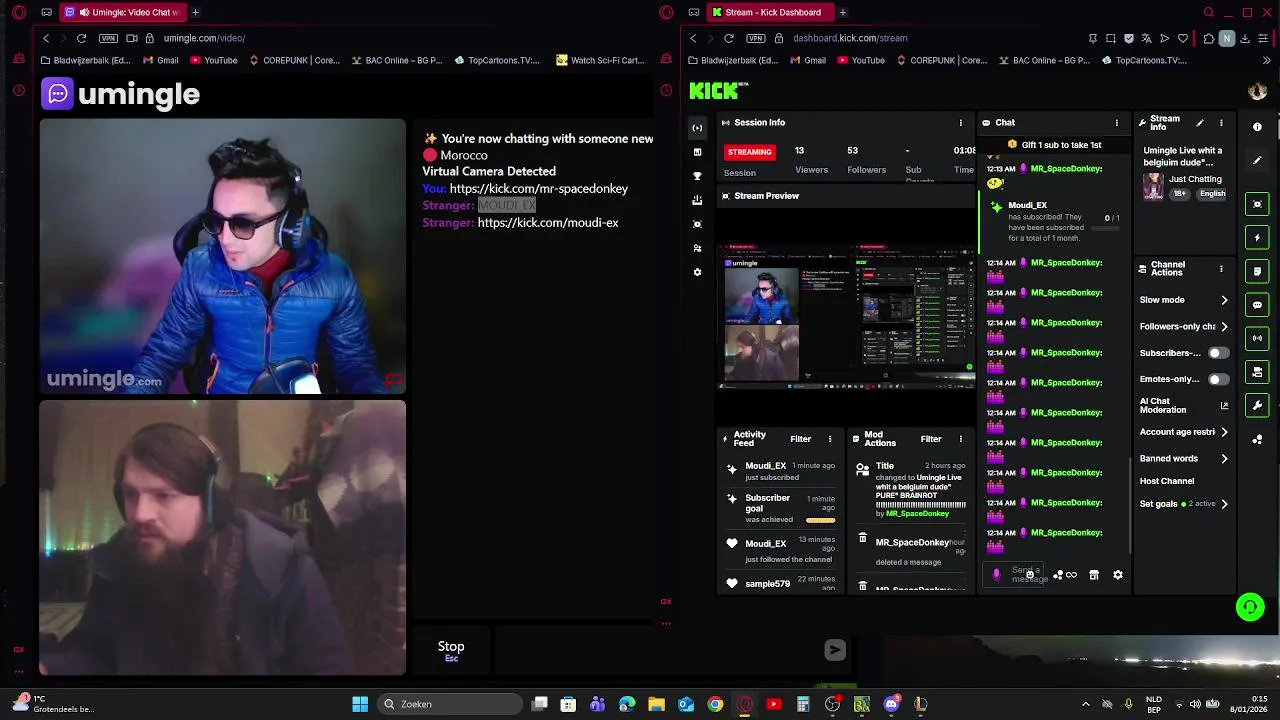Click the Stream Preview thumbnail

pyautogui.click(x=847, y=315)
